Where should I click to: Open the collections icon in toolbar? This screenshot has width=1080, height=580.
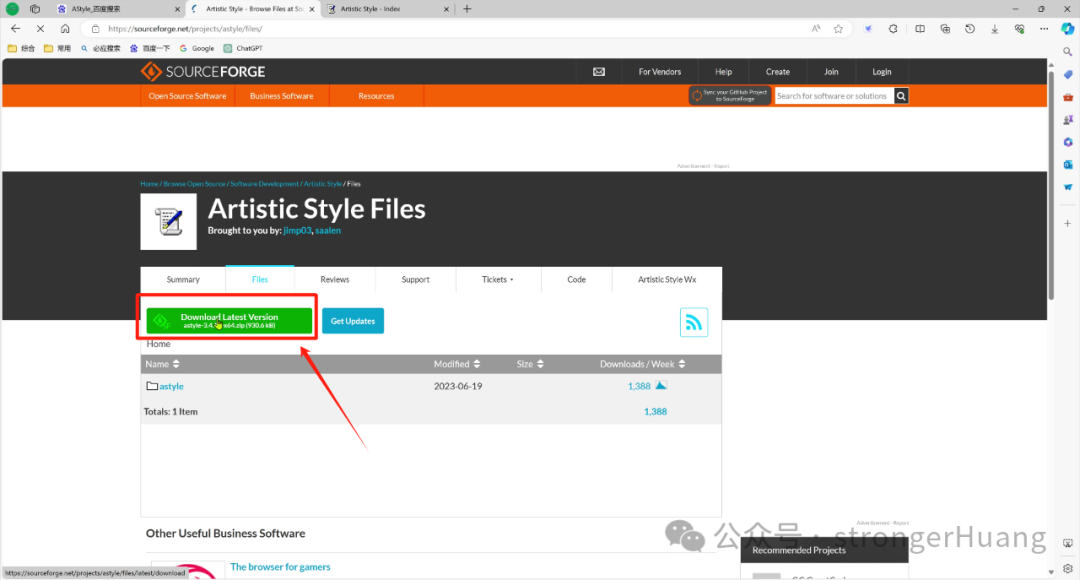click(945, 28)
